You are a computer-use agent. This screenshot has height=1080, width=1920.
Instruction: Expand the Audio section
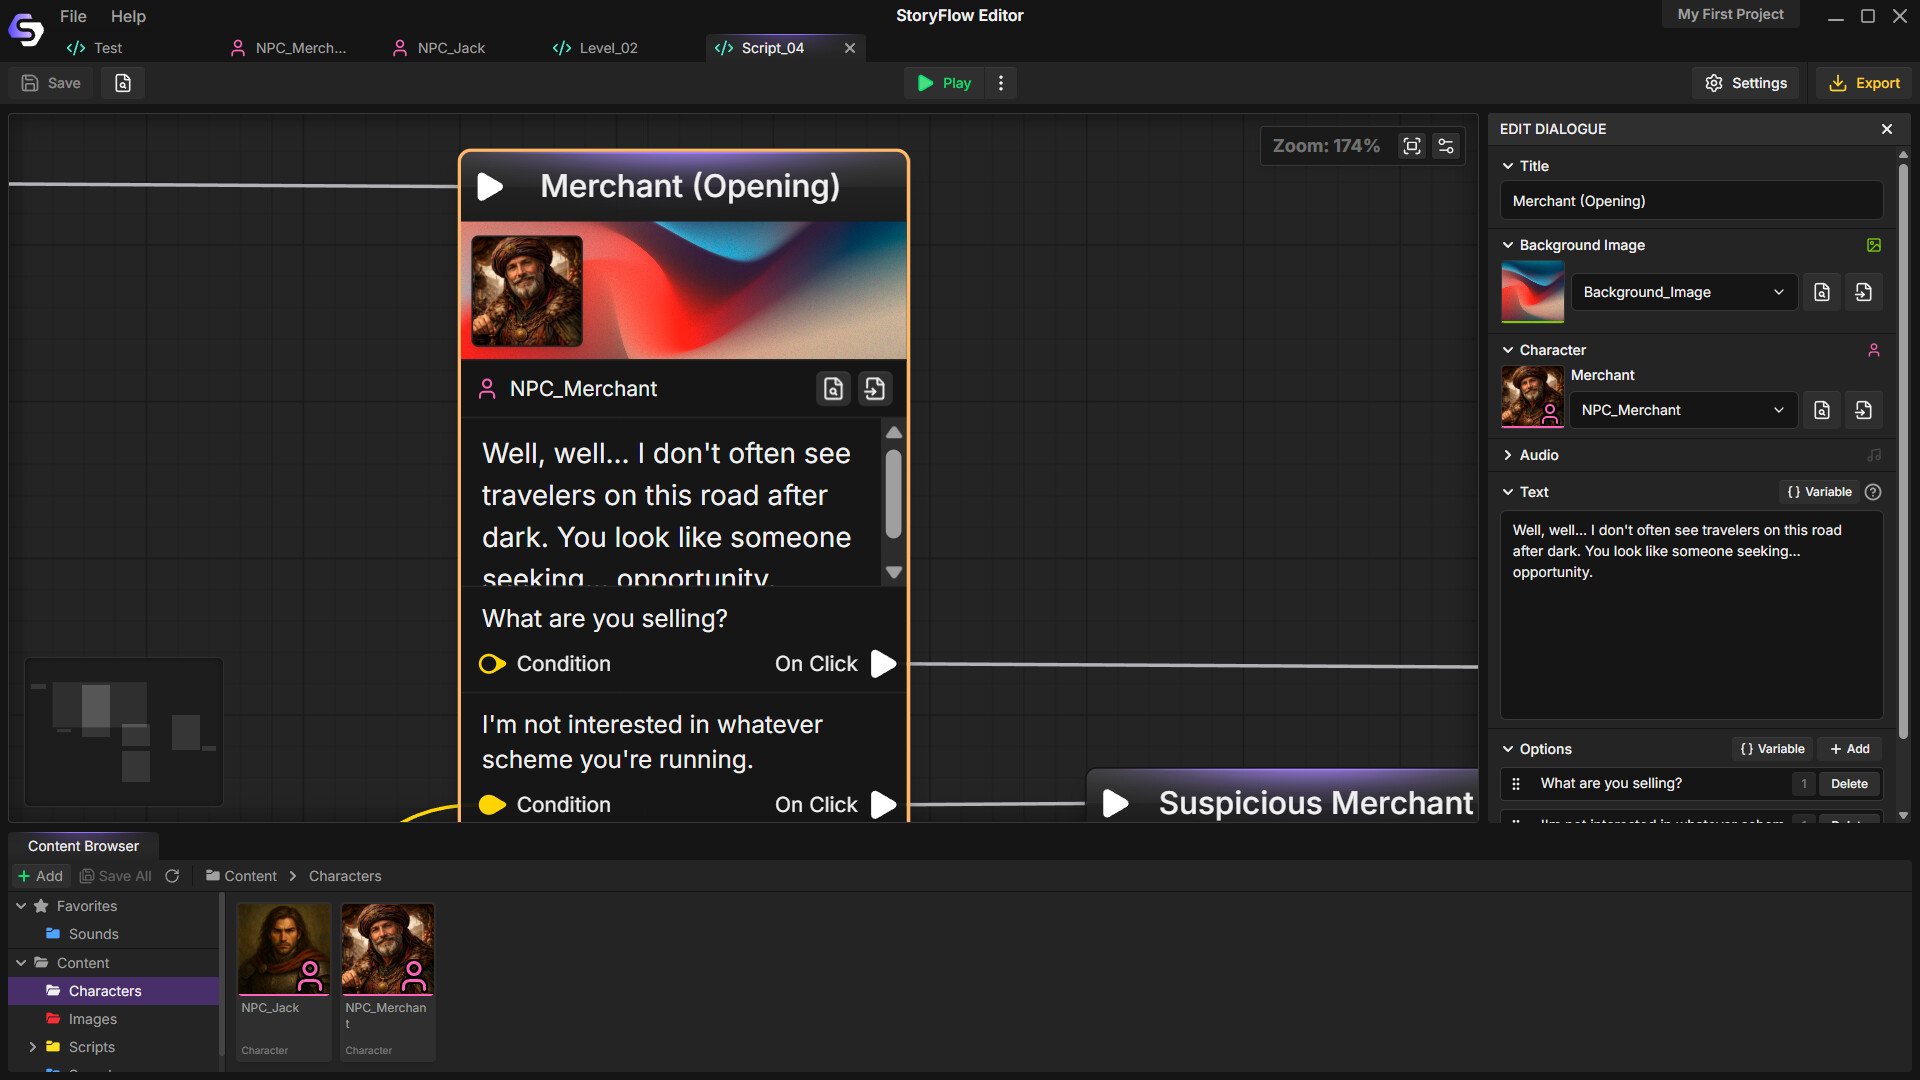[1508, 454]
